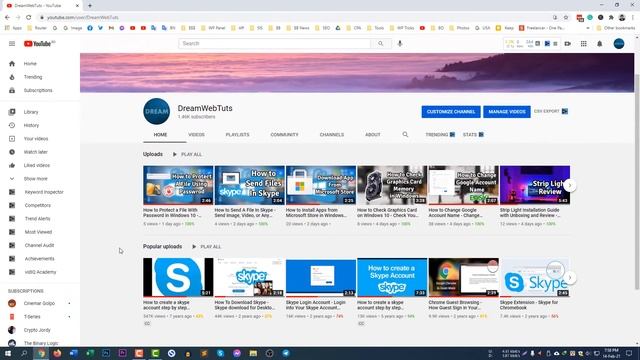This screenshot has width=640, height=360.
Task: Click the search magnifier button
Action: (380, 43)
